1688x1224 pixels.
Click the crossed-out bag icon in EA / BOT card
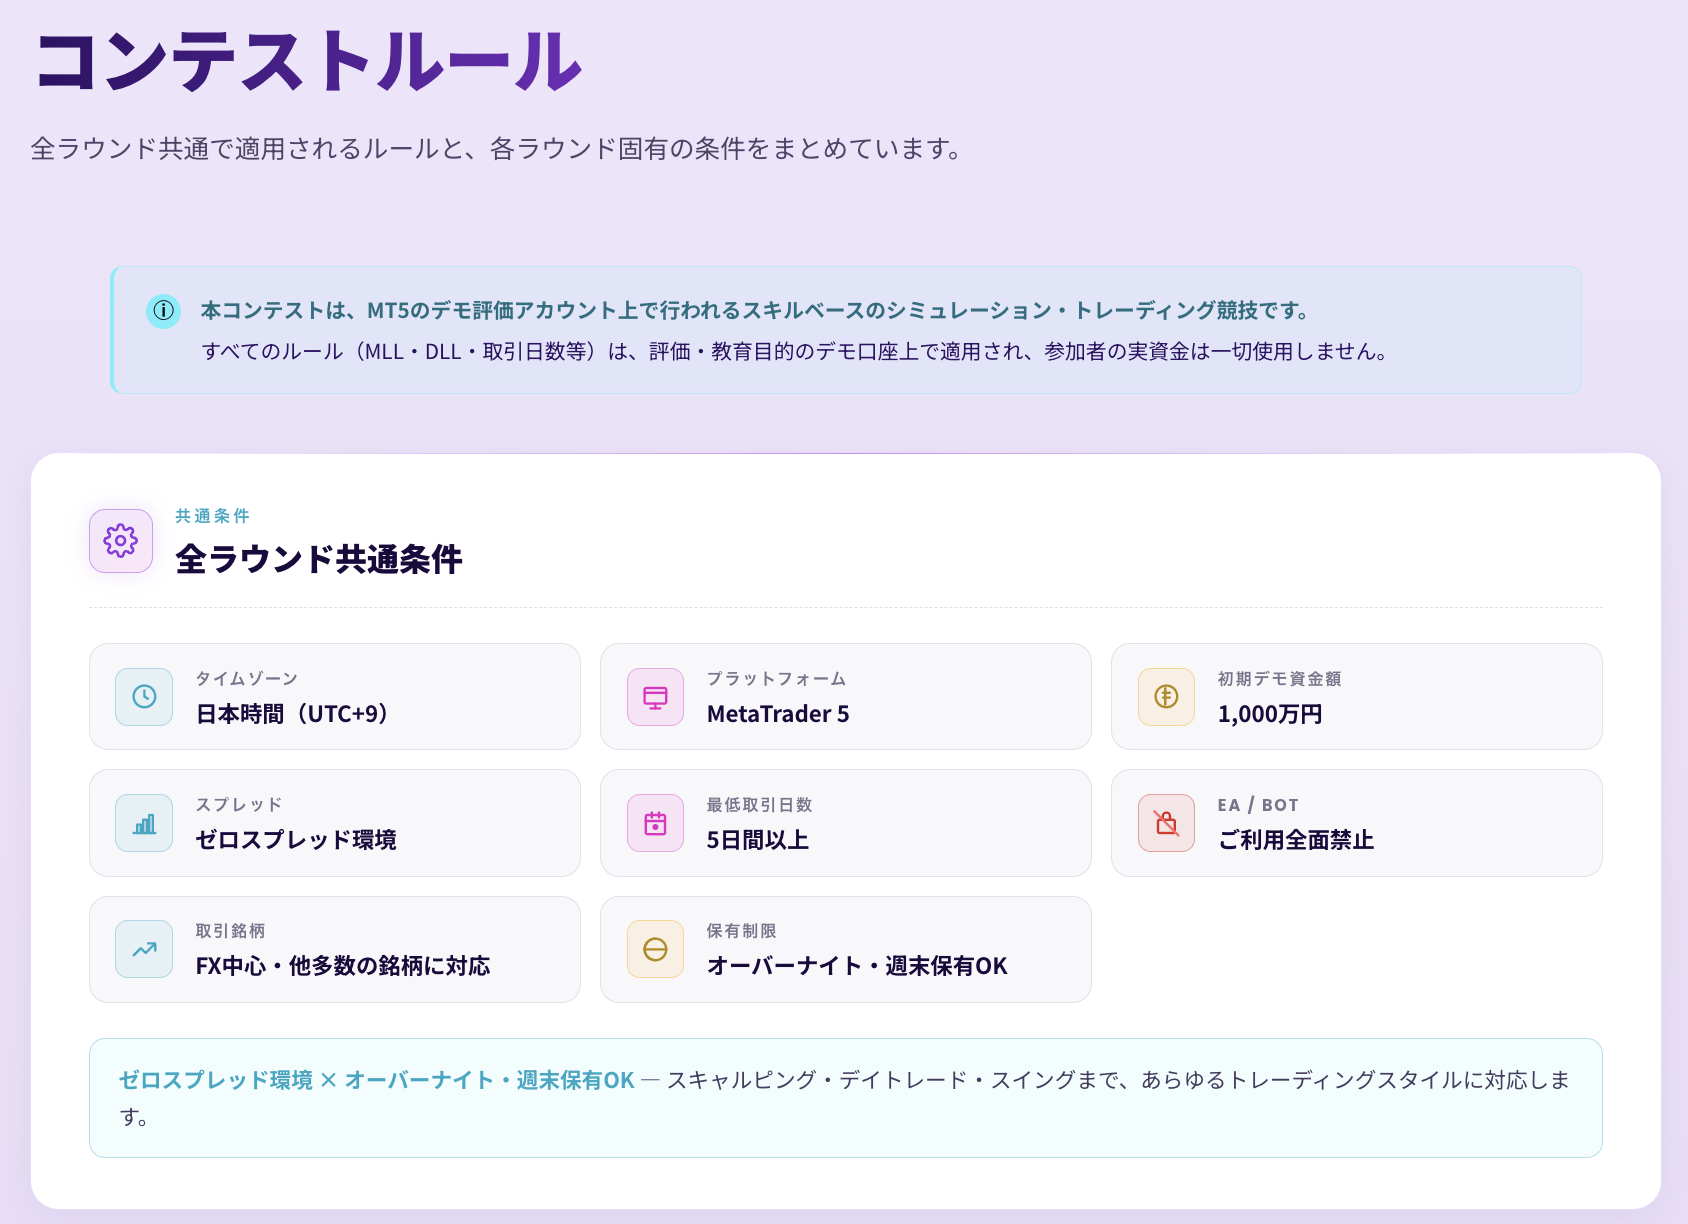[x=1166, y=823]
